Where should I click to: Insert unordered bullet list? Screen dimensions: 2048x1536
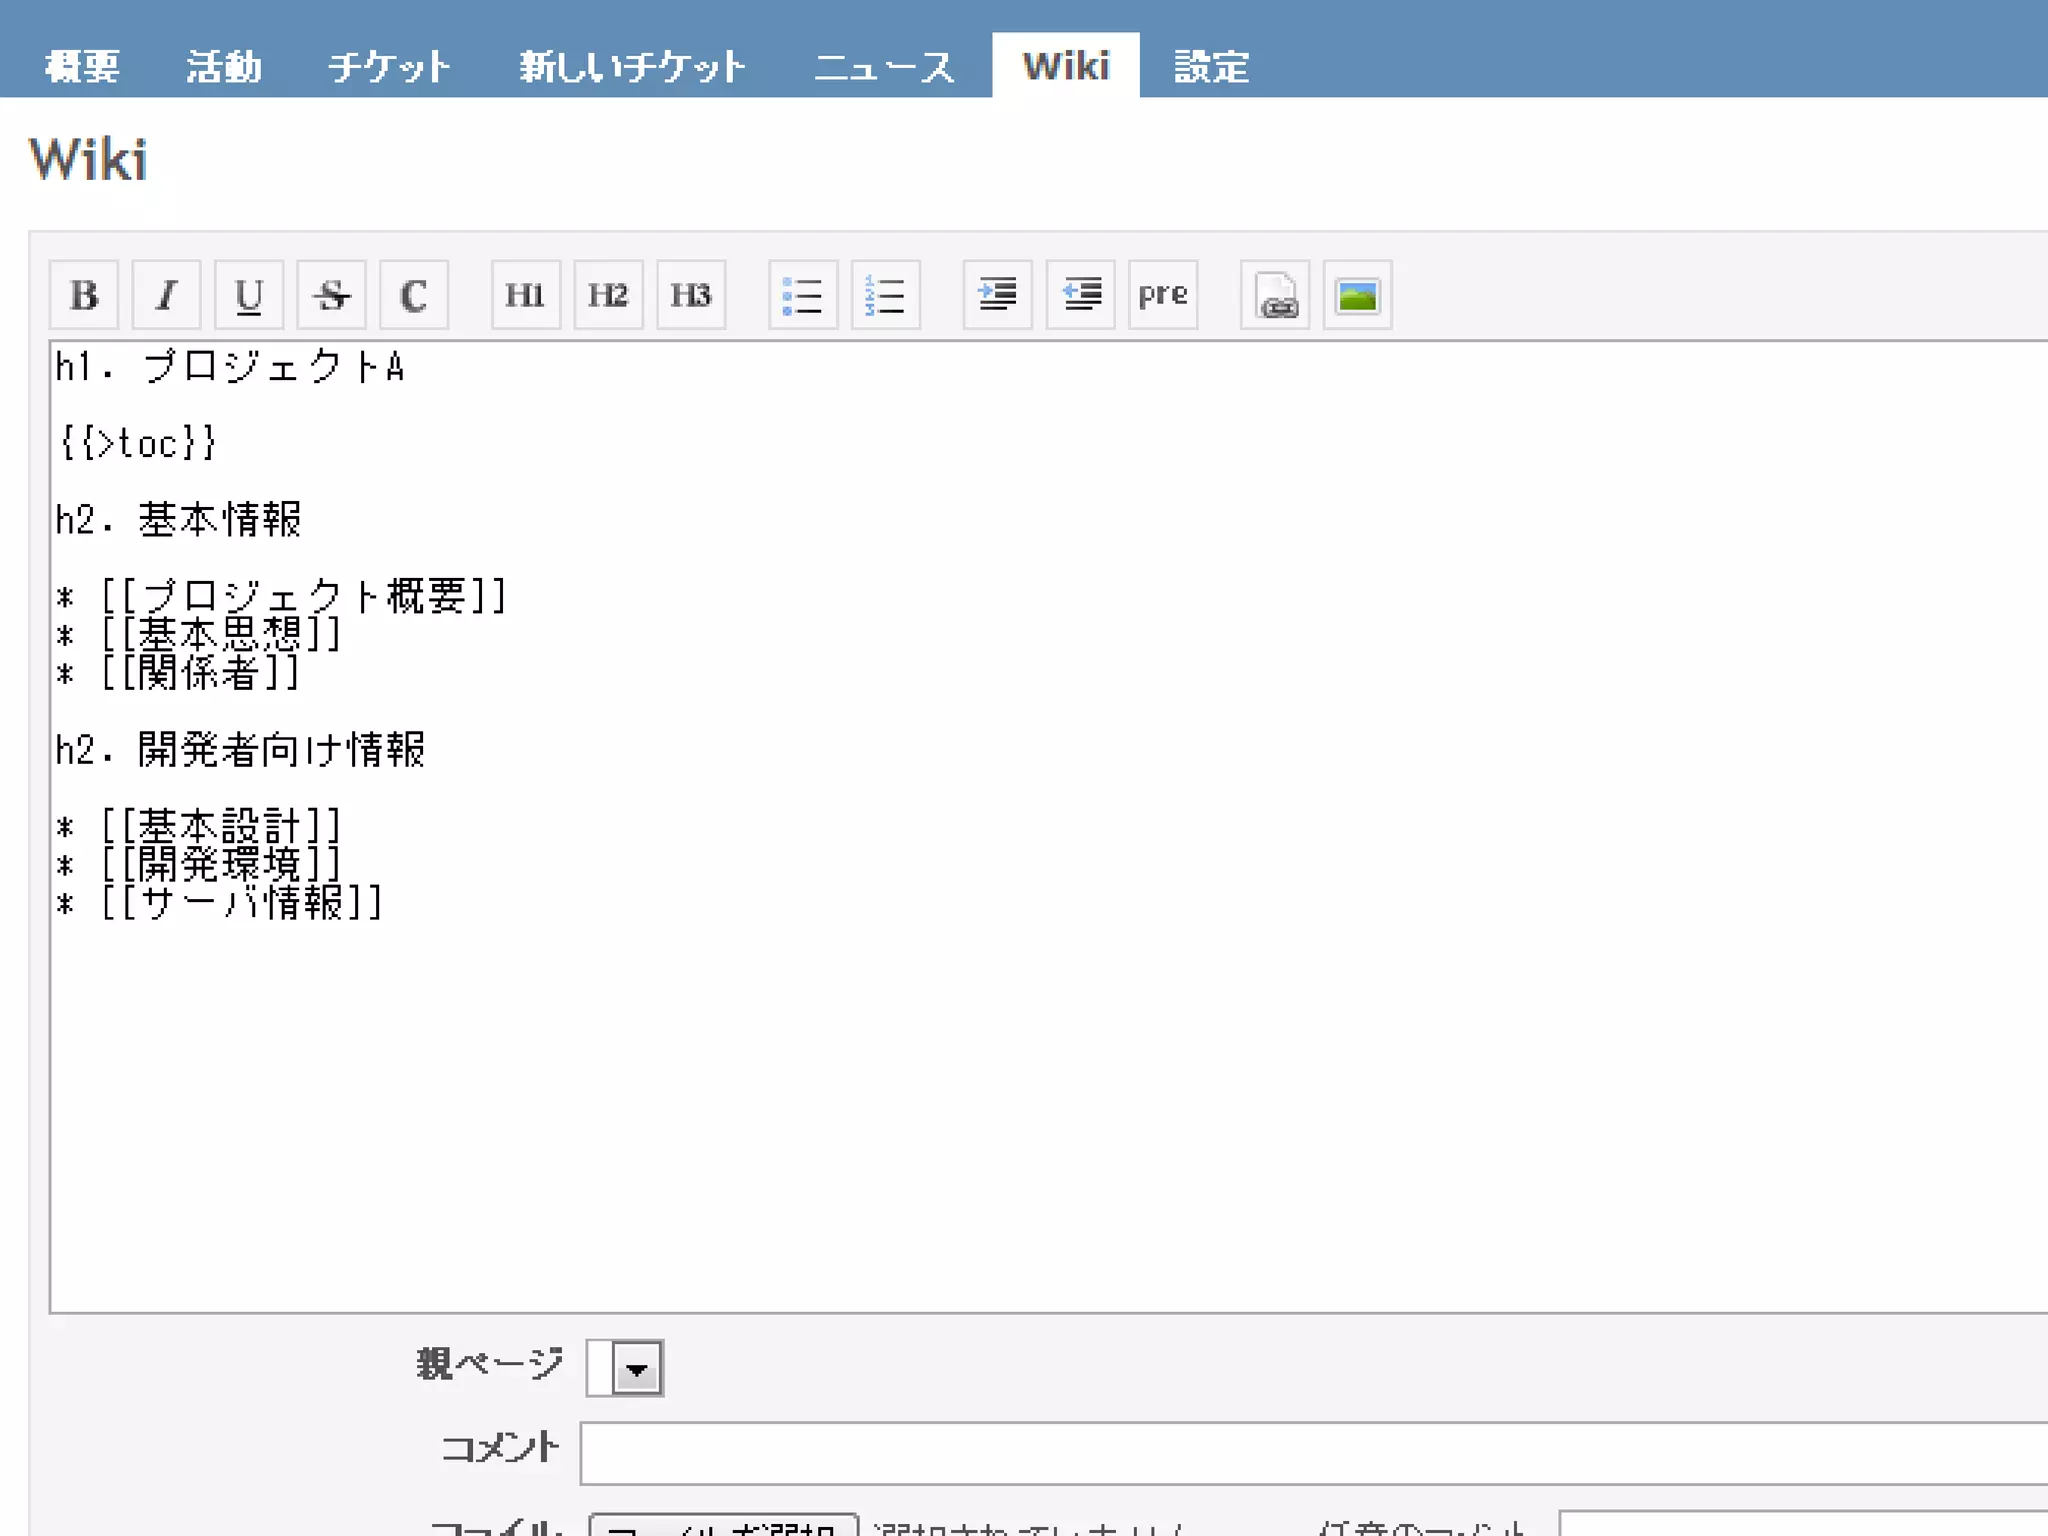pyautogui.click(x=802, y=295)
